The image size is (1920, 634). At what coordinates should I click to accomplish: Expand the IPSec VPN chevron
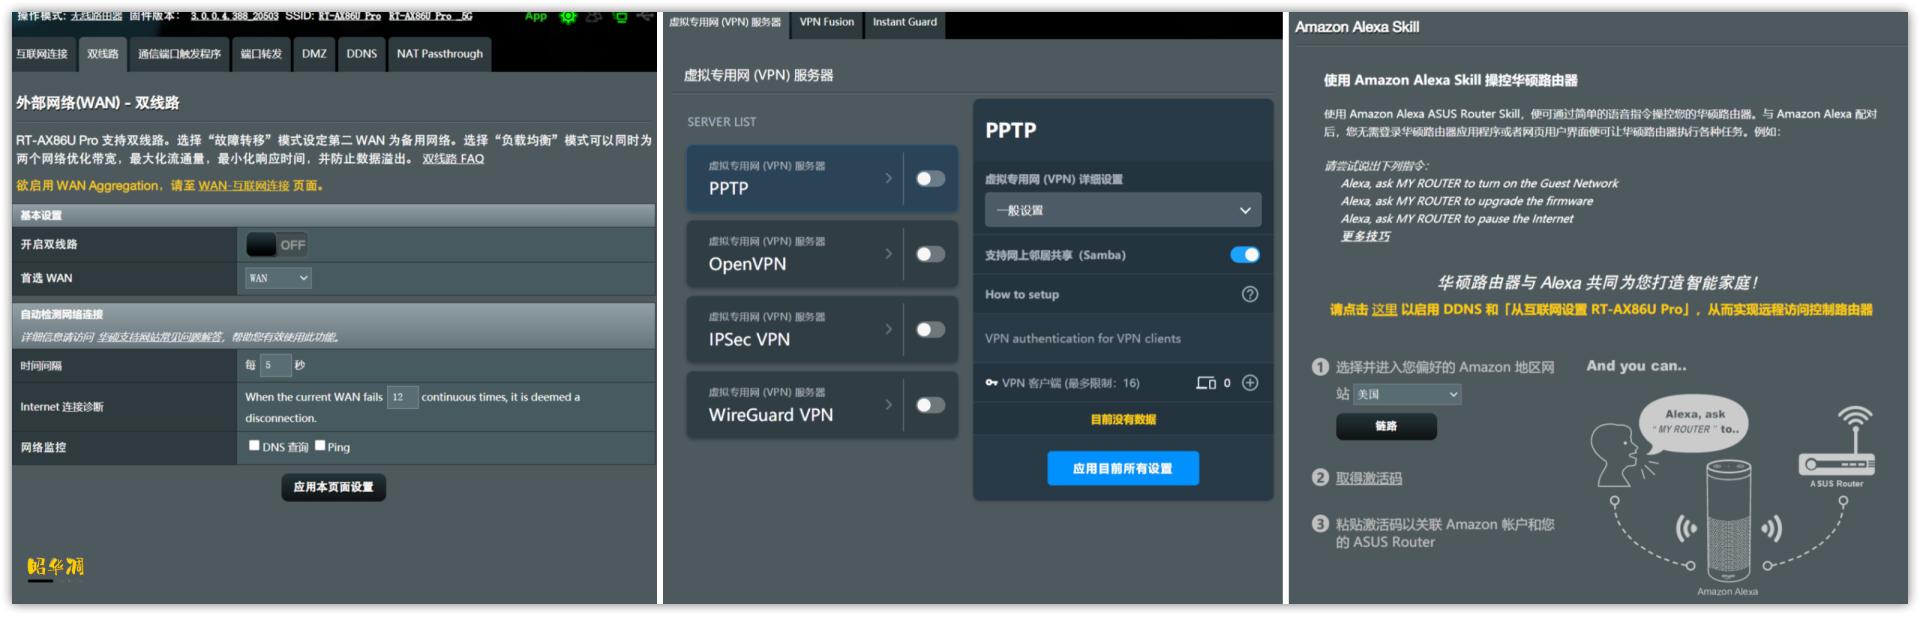[x=888, y=329]
